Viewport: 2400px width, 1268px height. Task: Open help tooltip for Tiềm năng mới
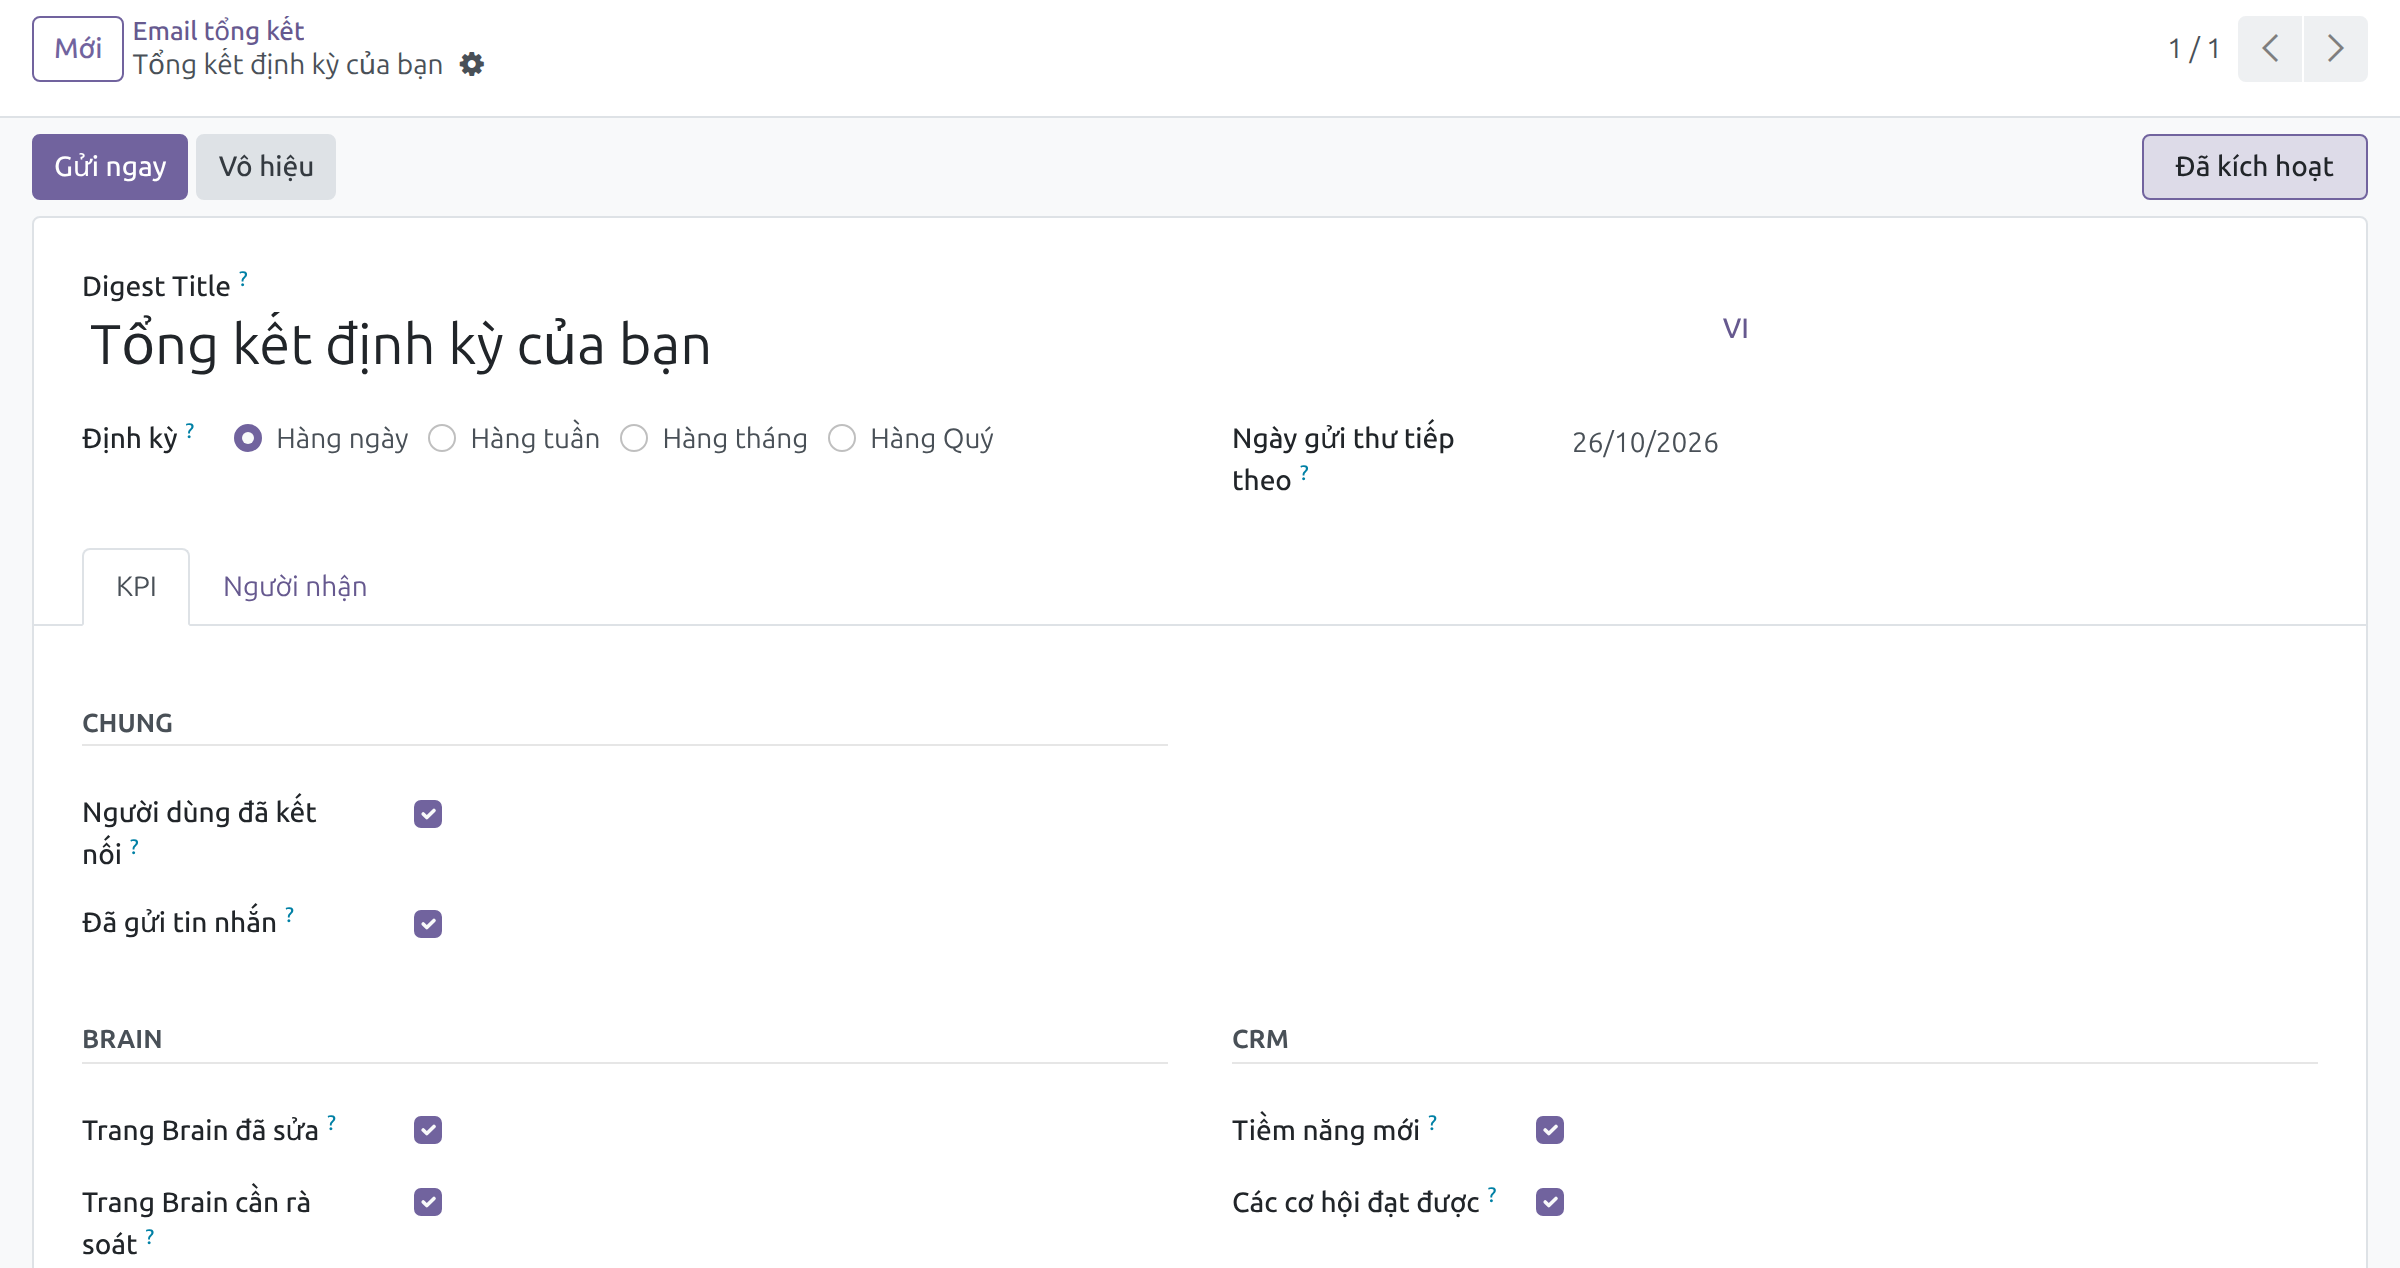tap(1432, 1123)
